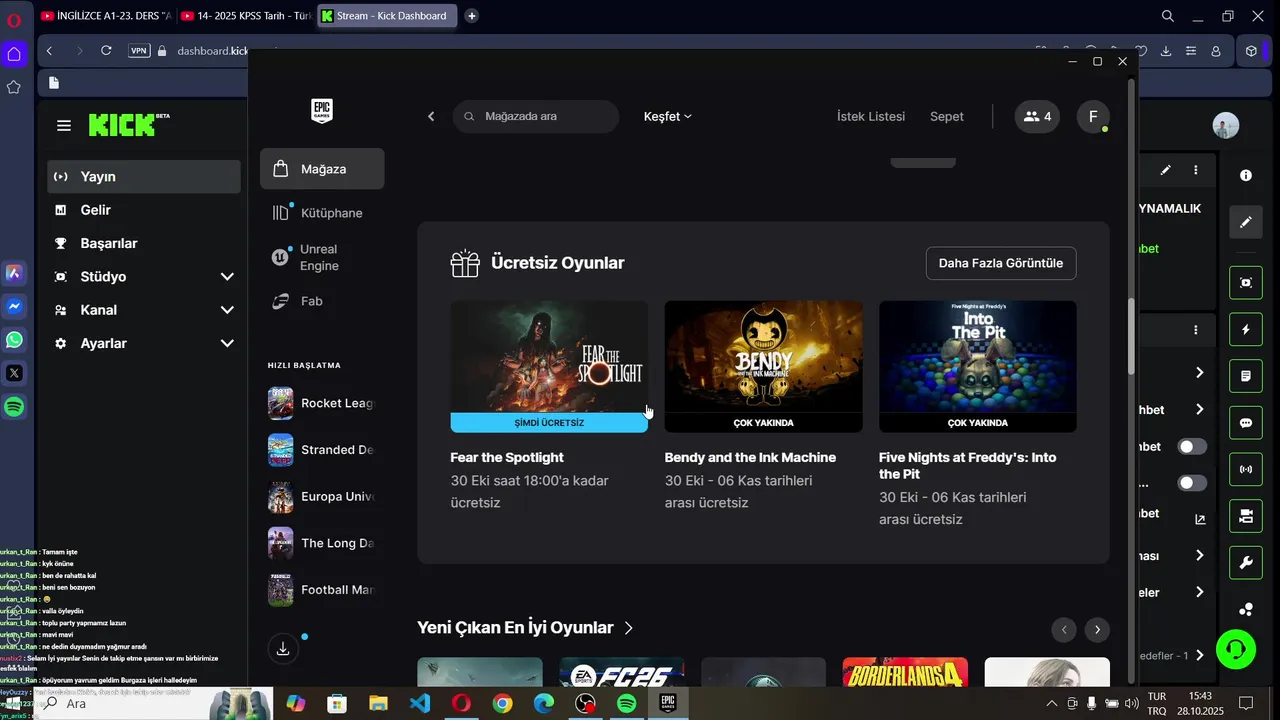Viewport: 1280px width, 720px height.
Task: Click the Kick screen capture frame icon
Action: click(1246, 283)
